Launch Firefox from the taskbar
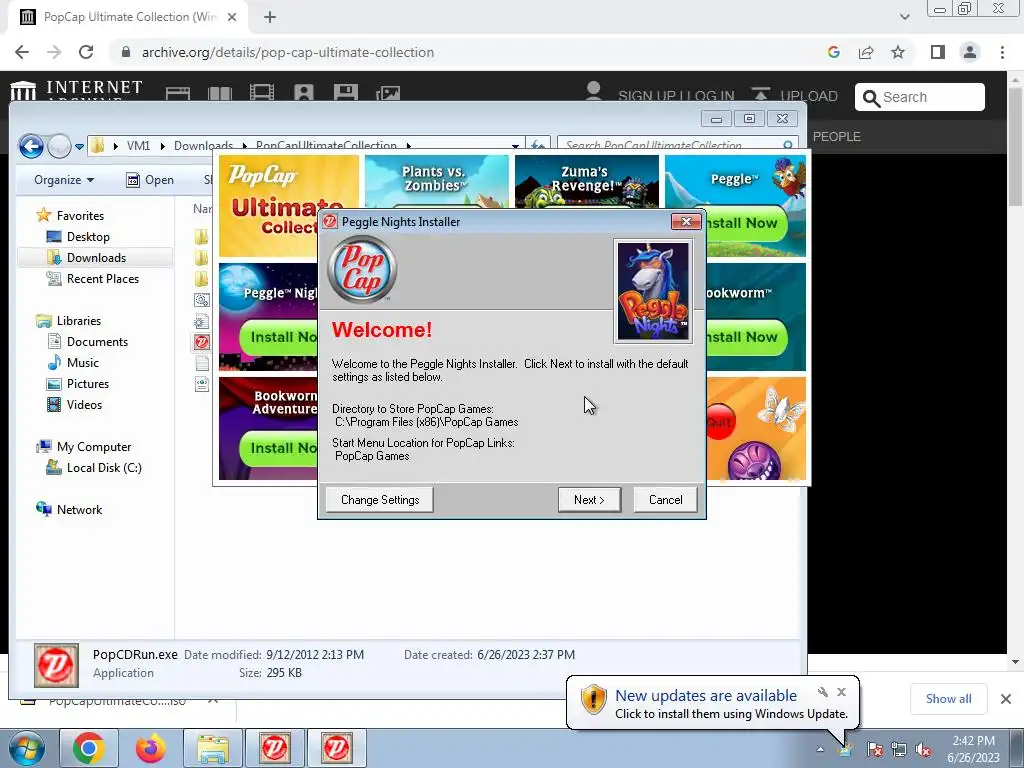This screenshot has width=1024, height=768. coord(151,748)
